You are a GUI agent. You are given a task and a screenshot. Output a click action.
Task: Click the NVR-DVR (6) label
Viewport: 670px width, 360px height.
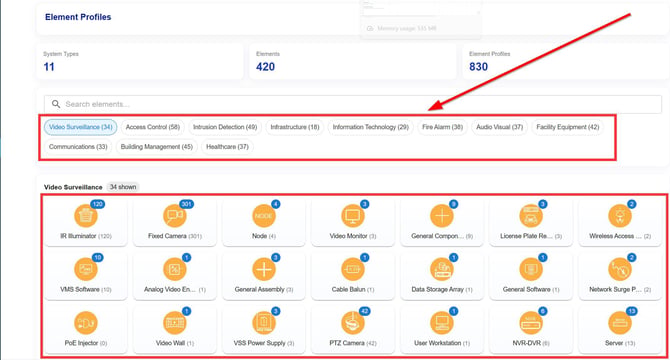531,343
